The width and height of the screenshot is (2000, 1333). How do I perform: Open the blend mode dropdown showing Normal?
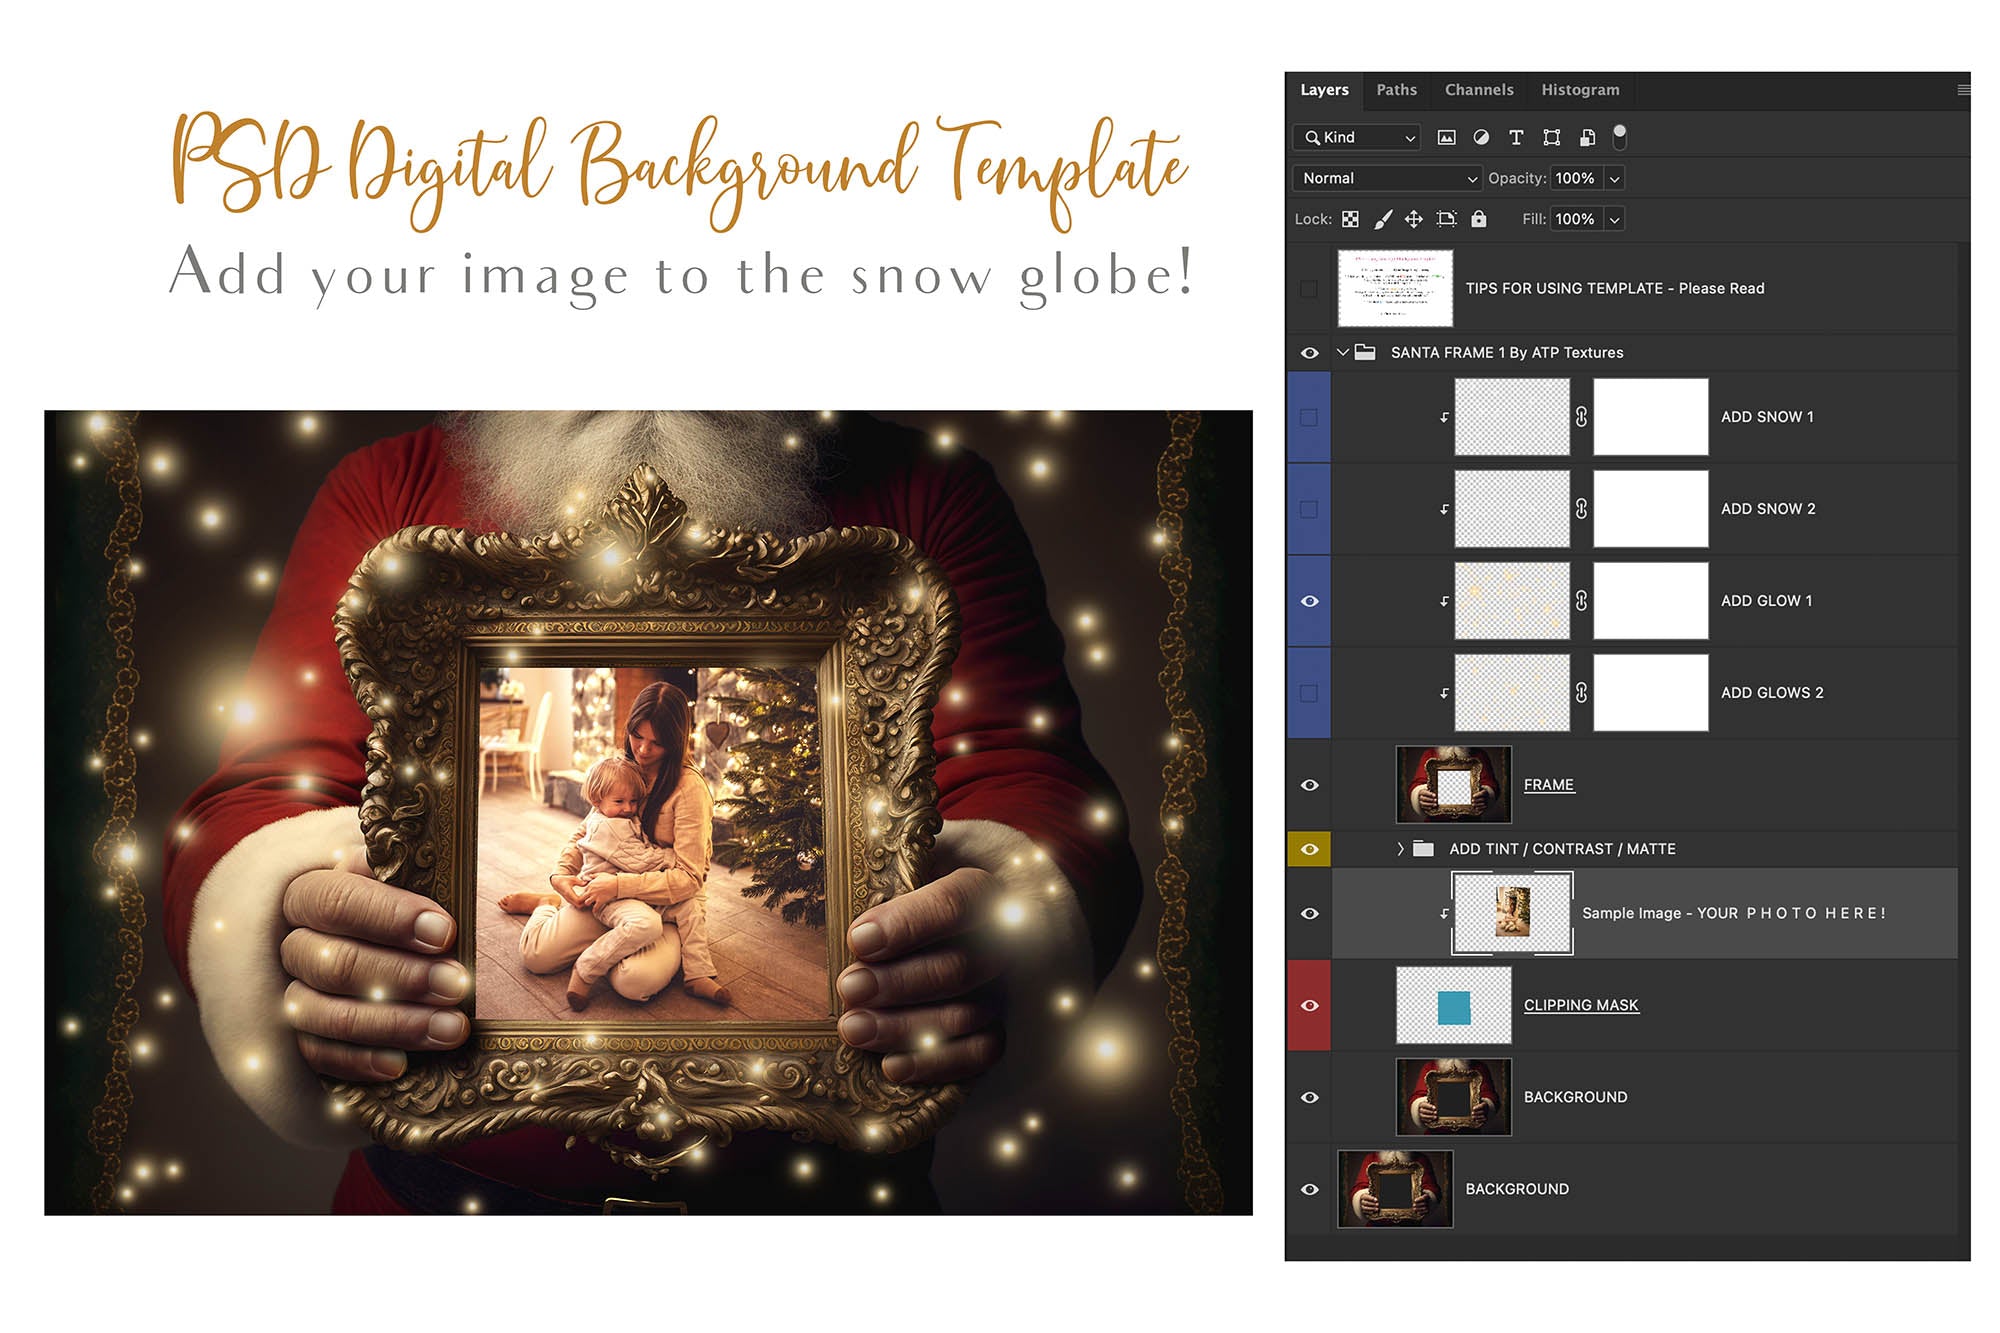(x=1385, y=178)
